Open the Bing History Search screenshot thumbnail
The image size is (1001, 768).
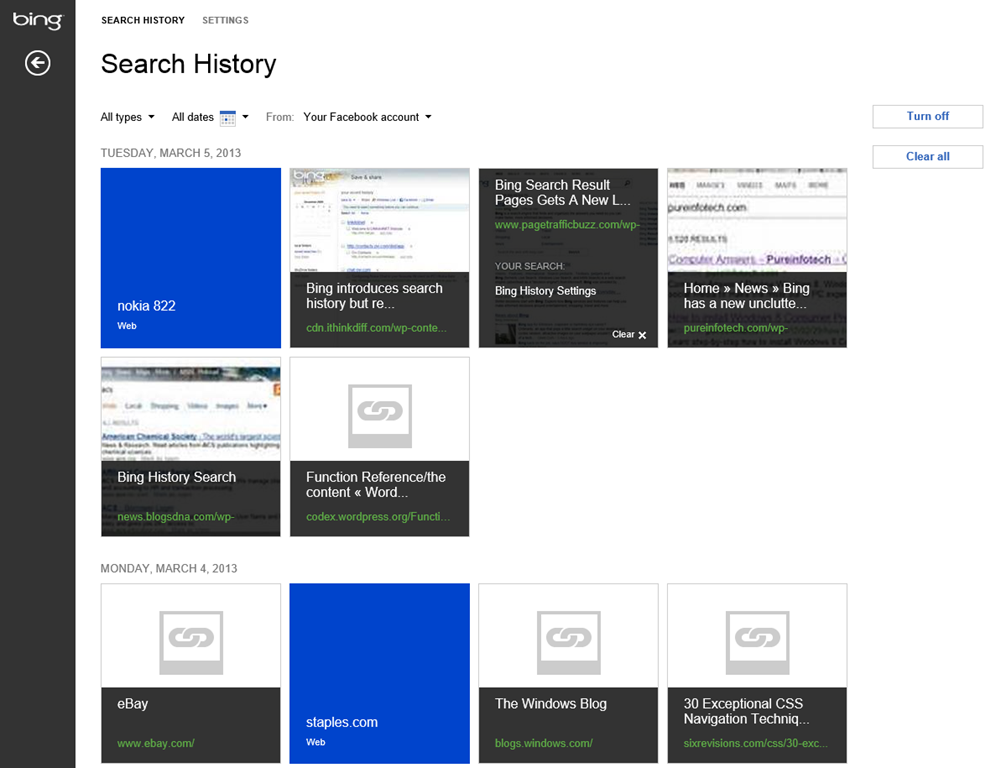tap(191, 409)
